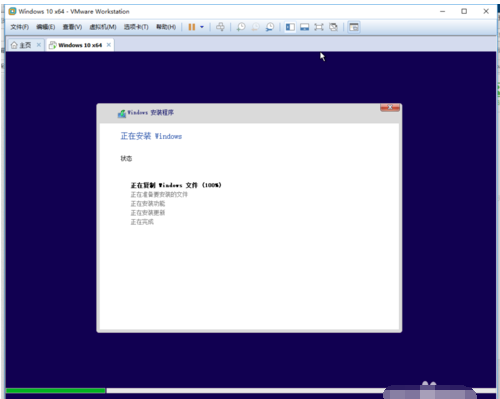Click the green installation progress bar
Image resolution: width=500 pixels, height=399 pixels.
click(x=56, y=390)
